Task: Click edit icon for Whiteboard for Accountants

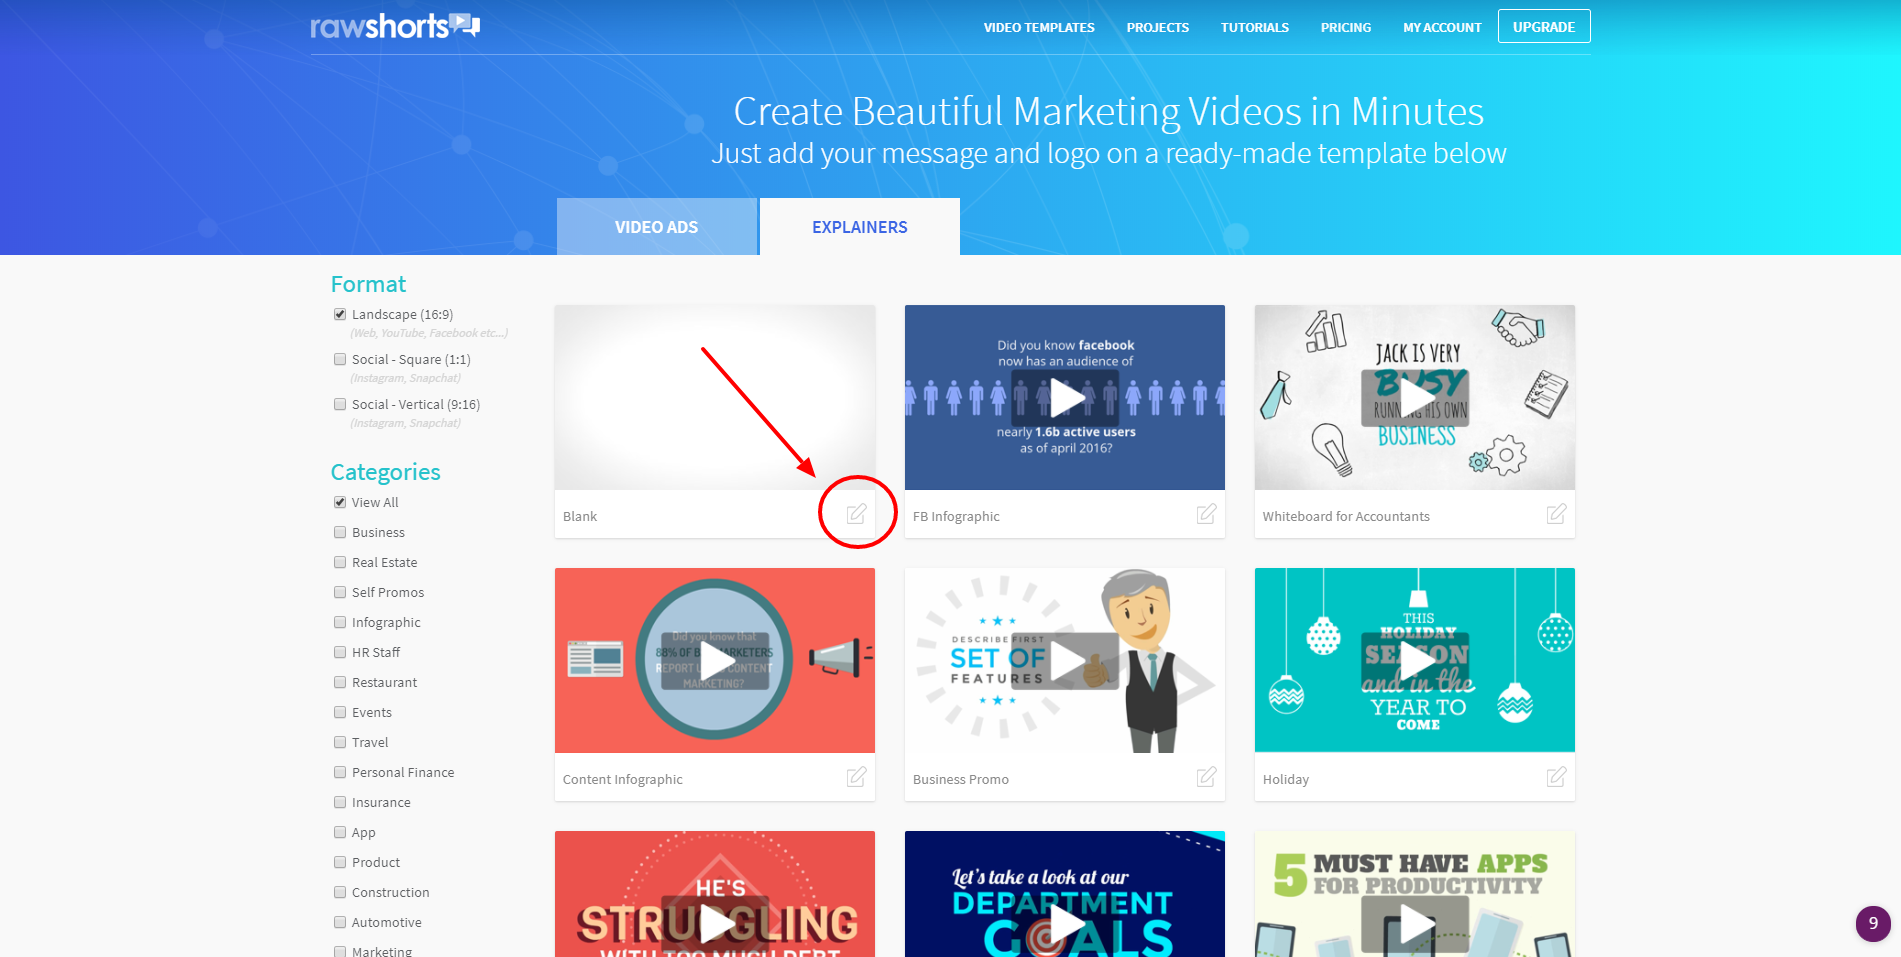Action: point(1557,514)
